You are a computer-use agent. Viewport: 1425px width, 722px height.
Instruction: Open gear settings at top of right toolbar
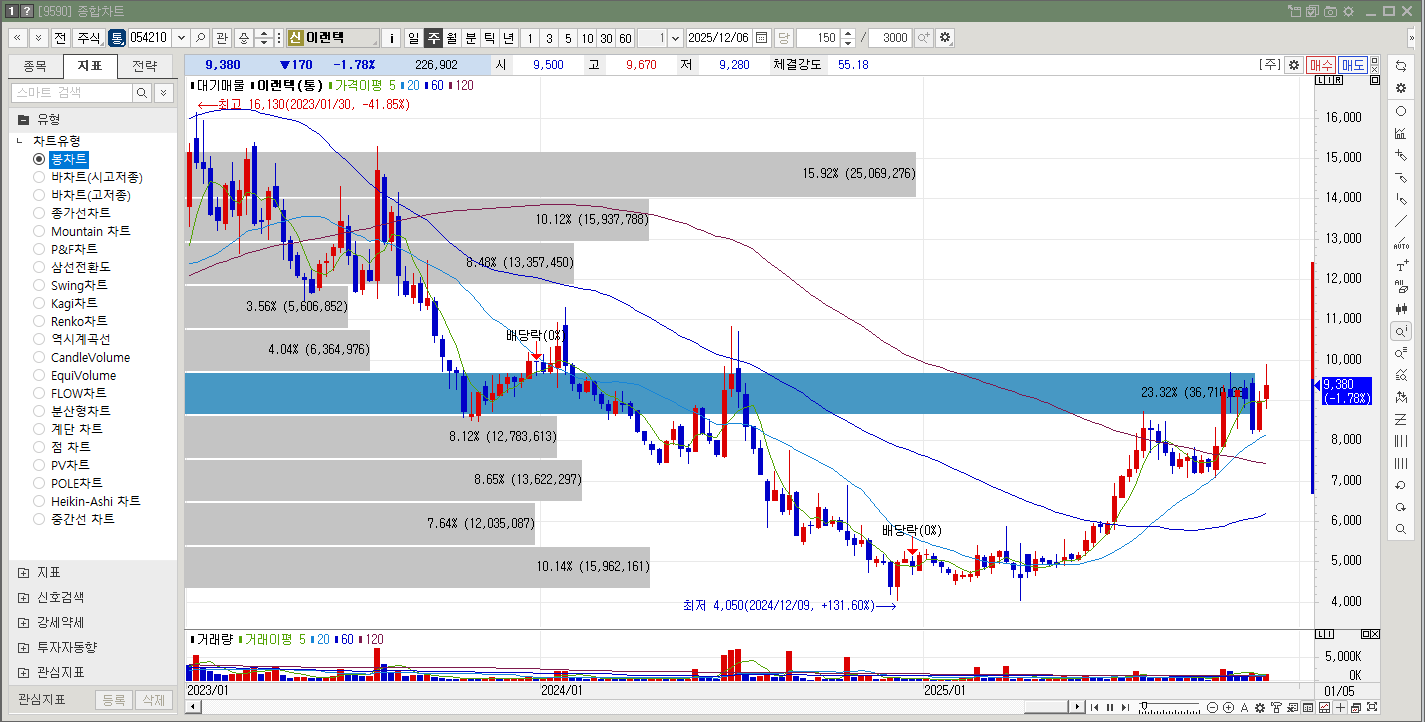[x=1401, y=88]
